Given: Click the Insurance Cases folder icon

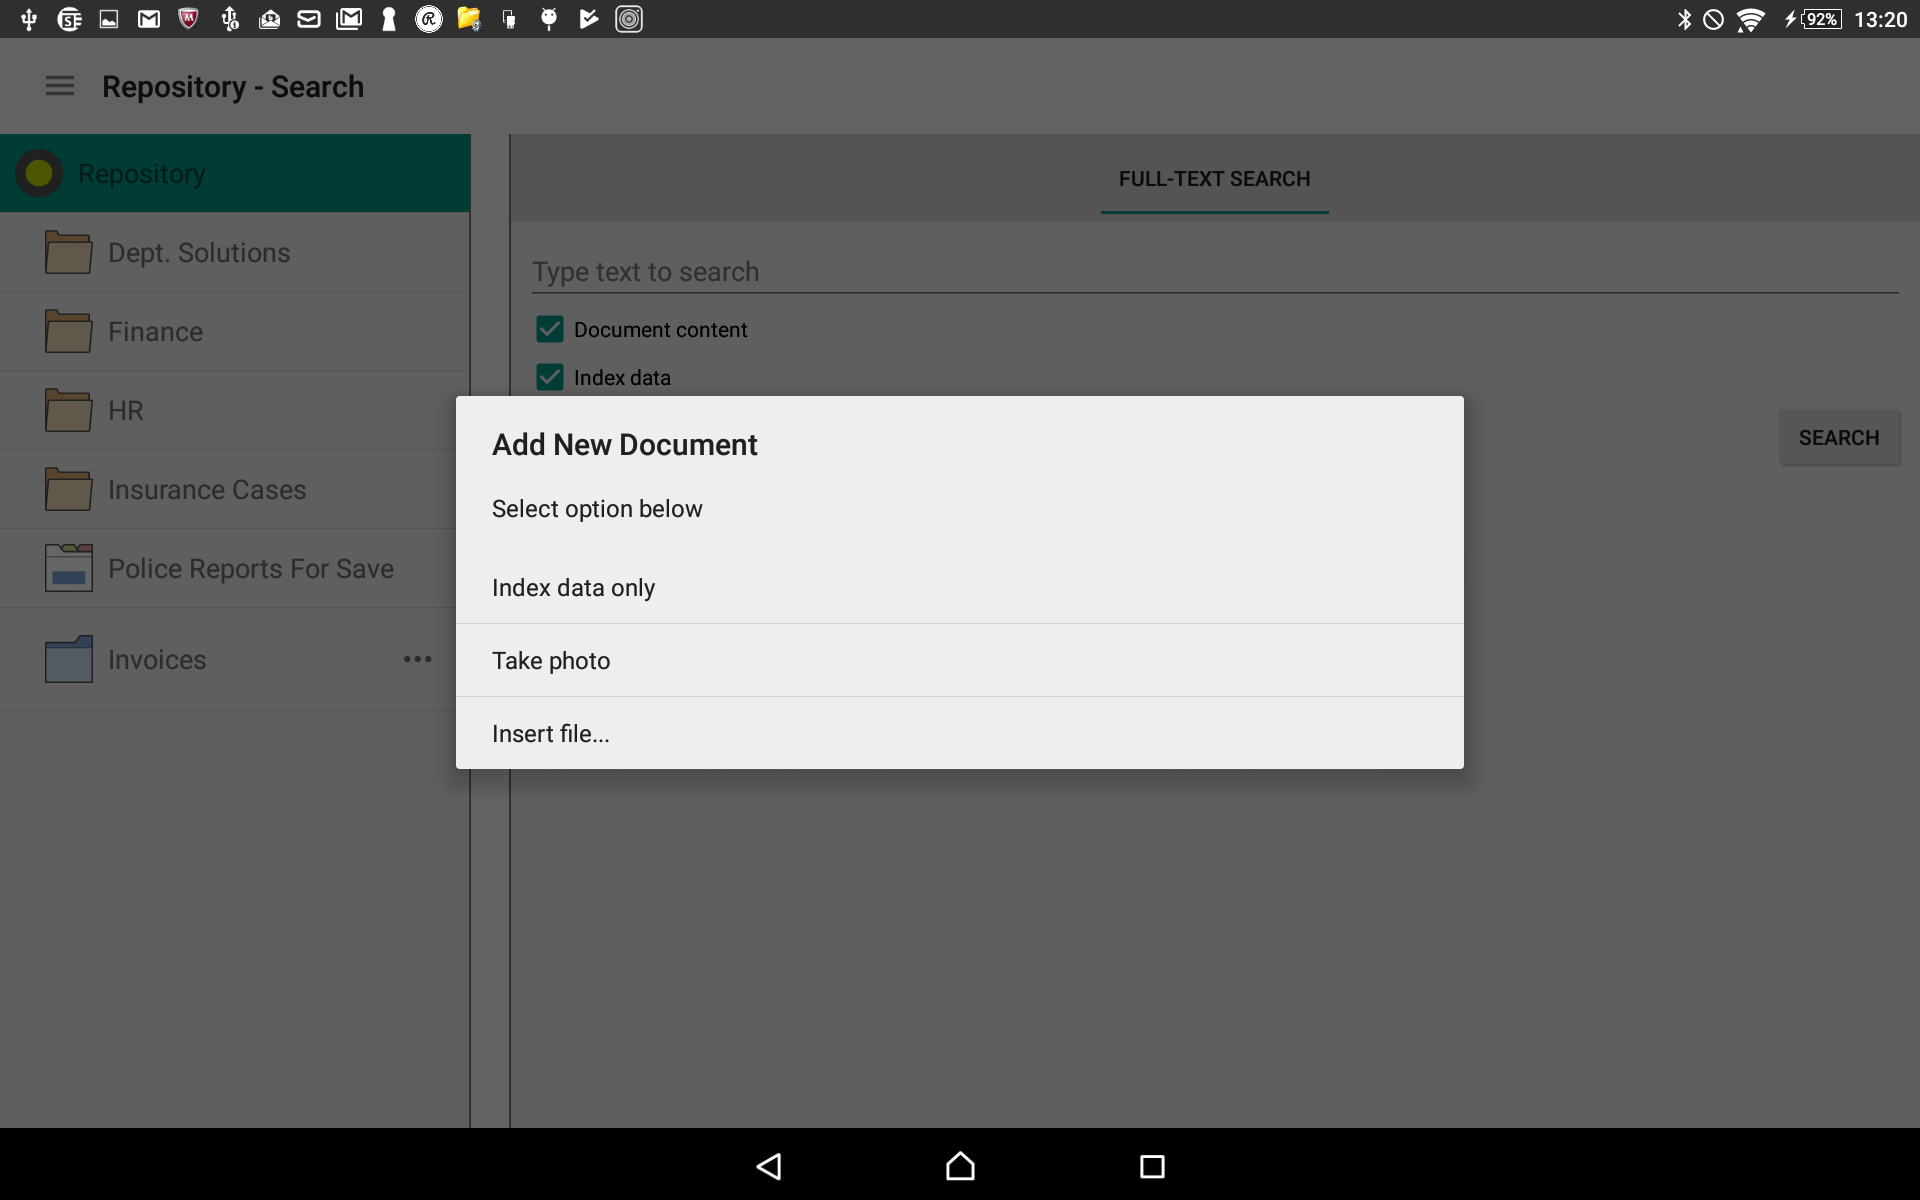Looking at the screenshot, I should click(x=66, y=489).
